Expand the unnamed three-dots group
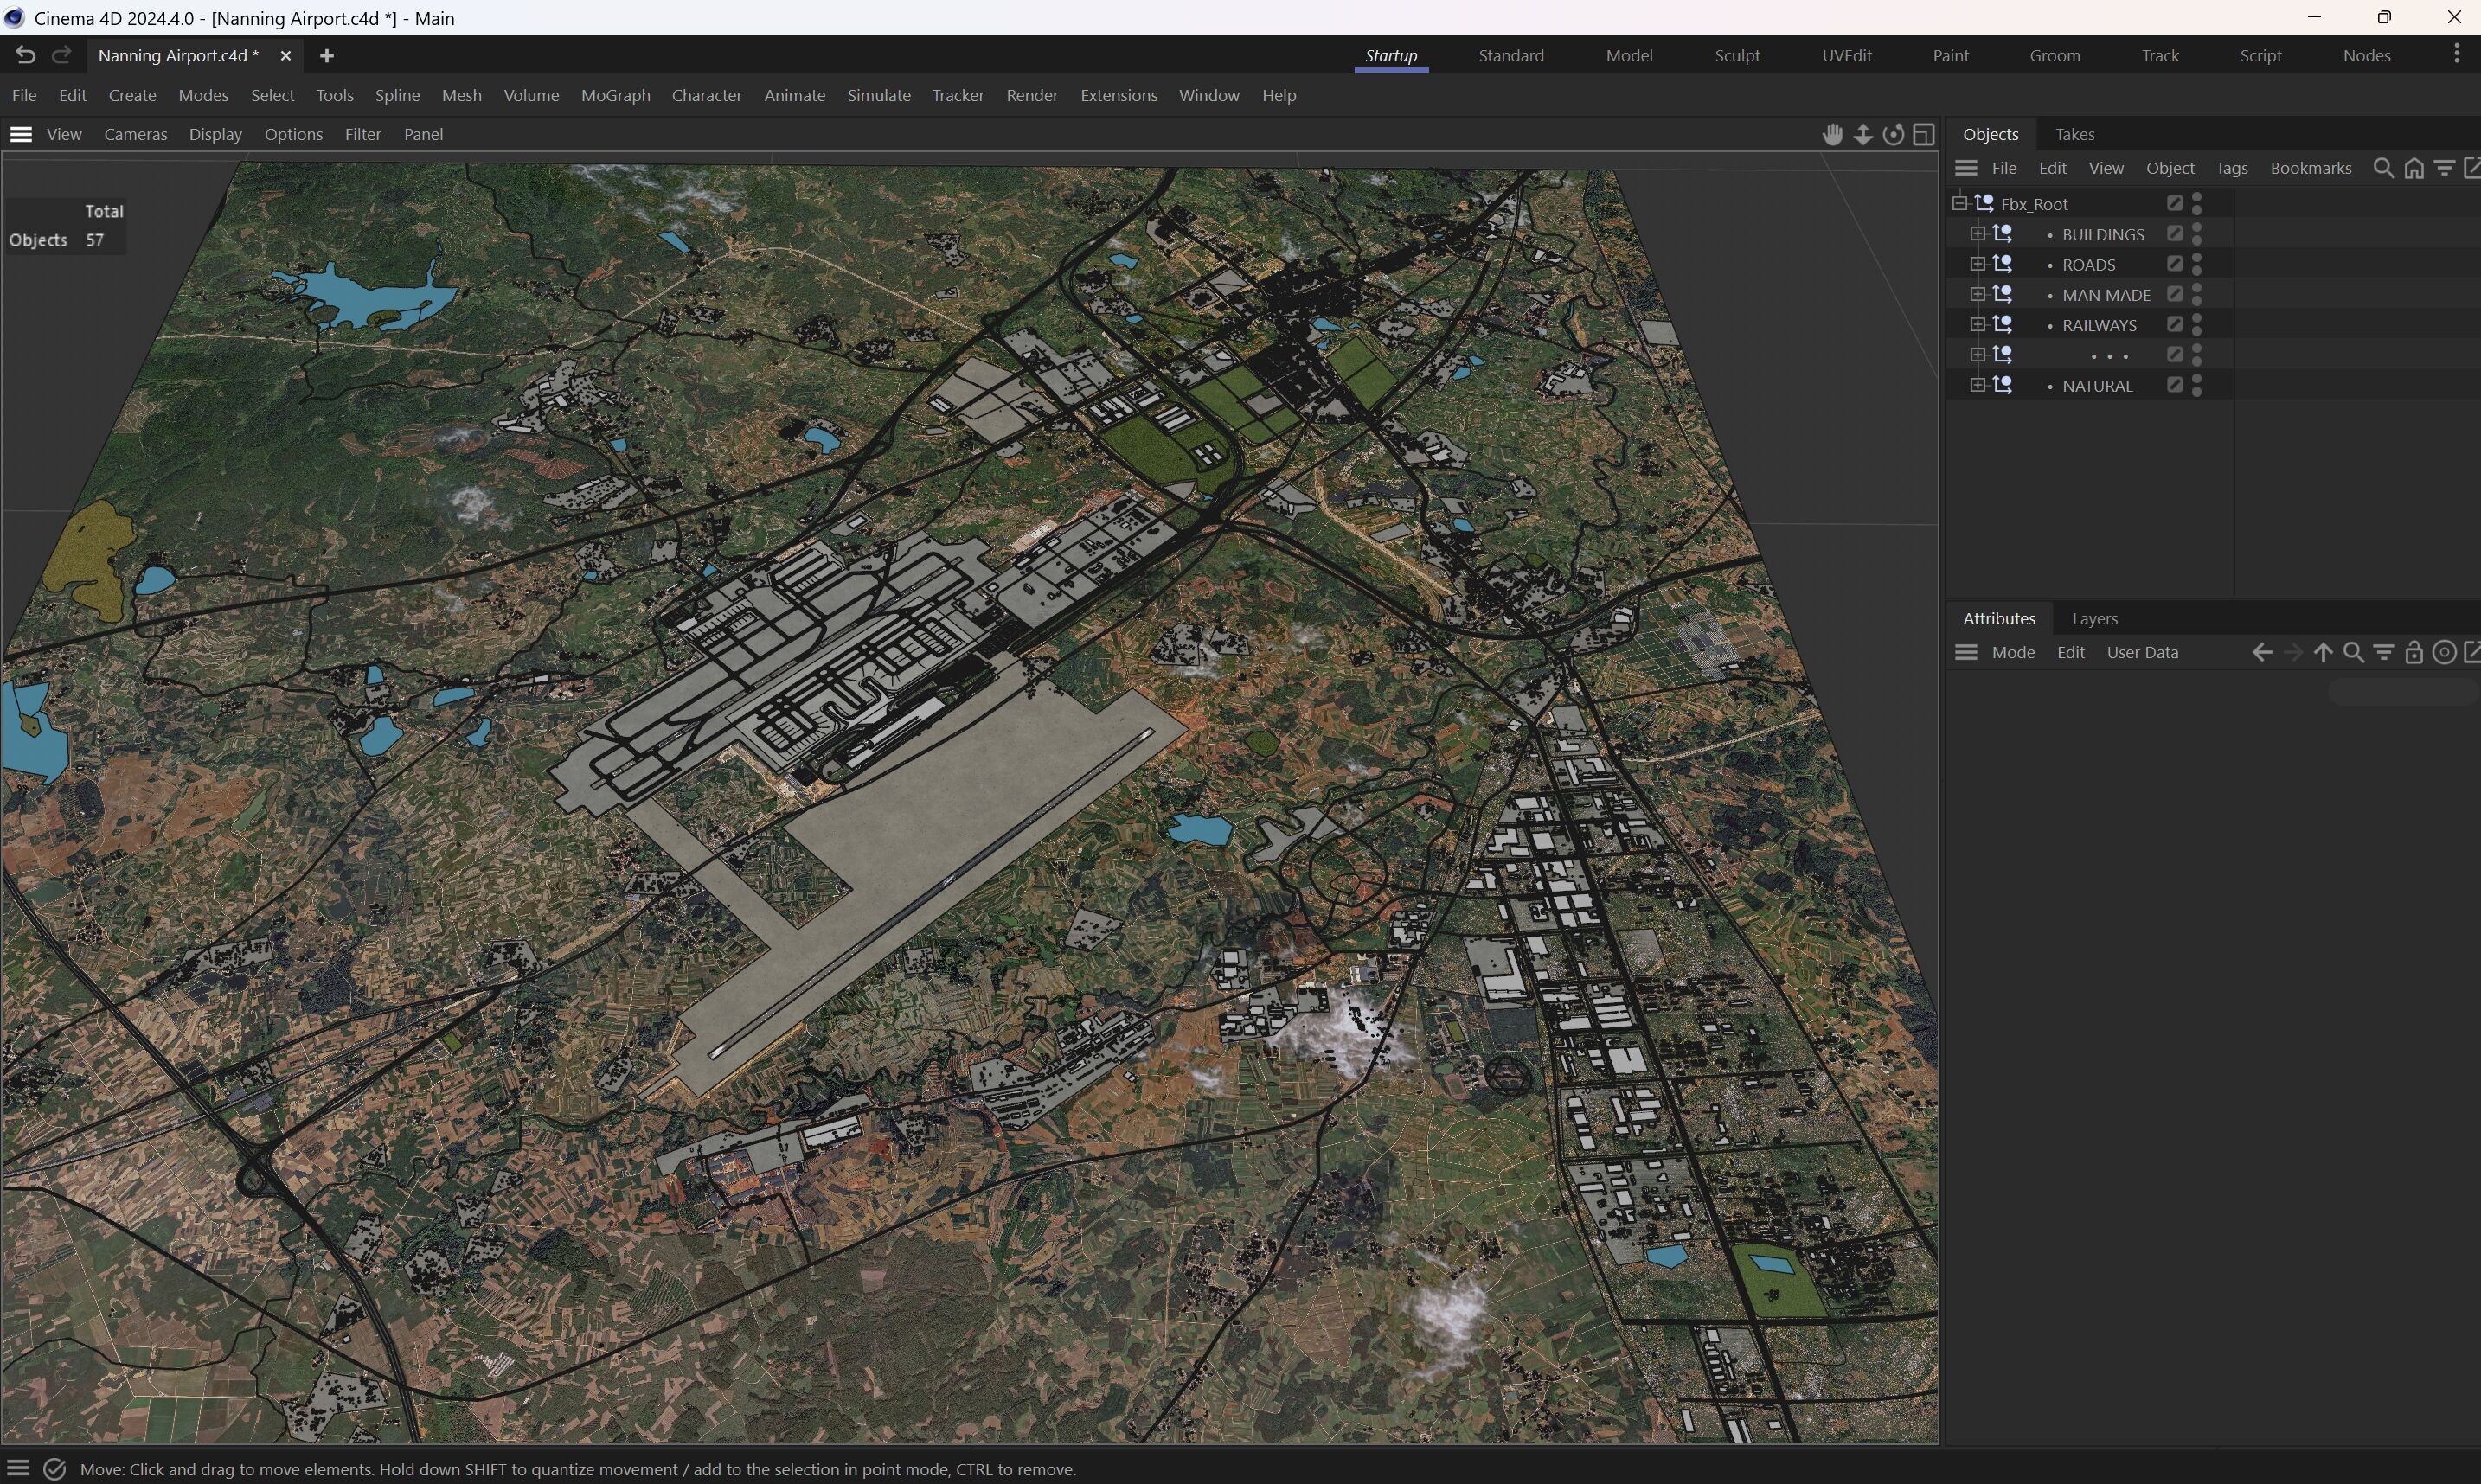The image size is (2481, 1484). [x=1977, y=354]
